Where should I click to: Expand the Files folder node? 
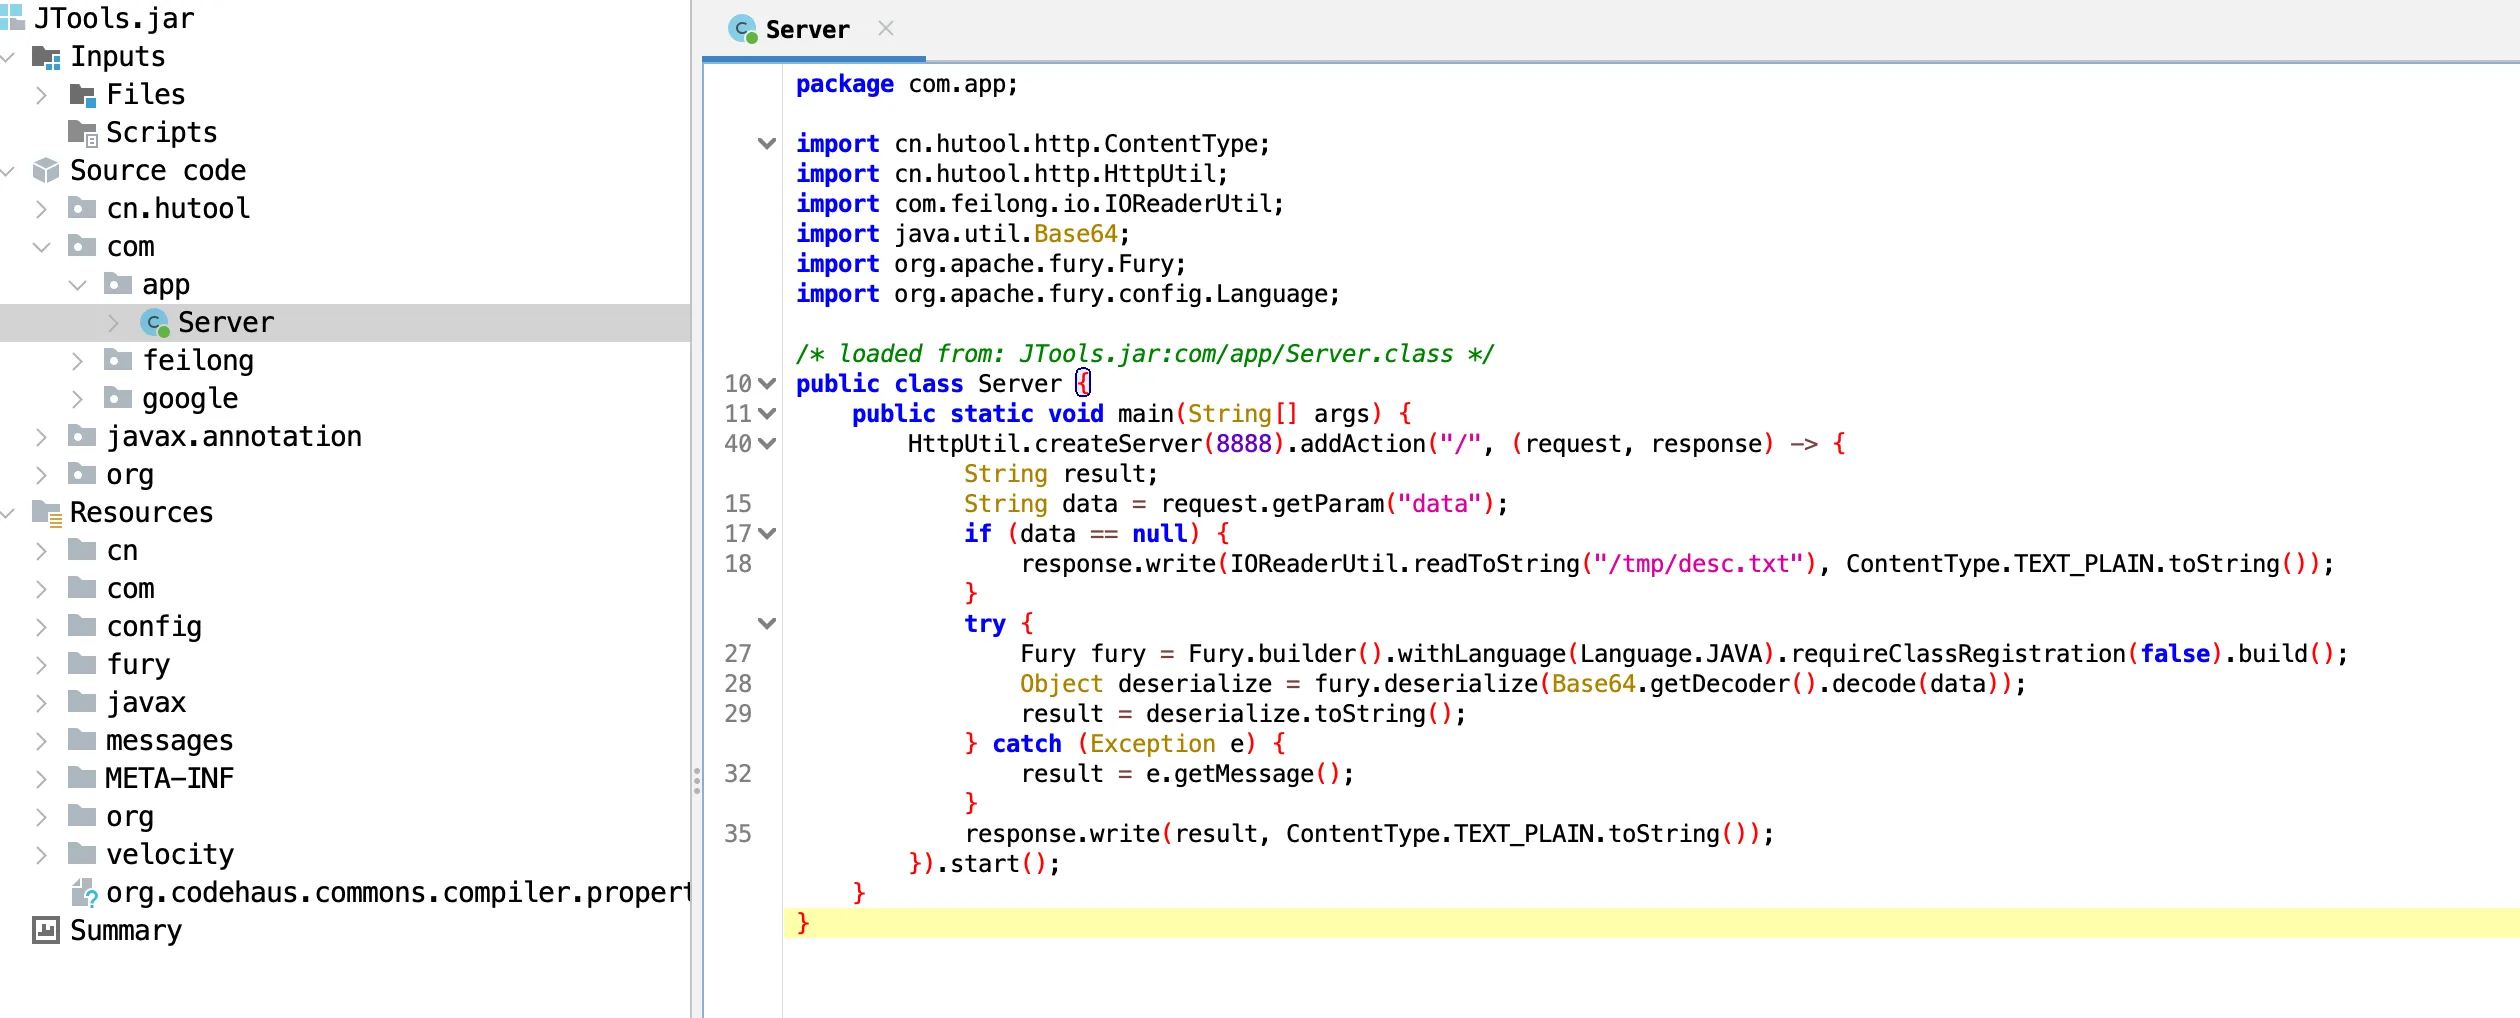(x=41, y=95)
